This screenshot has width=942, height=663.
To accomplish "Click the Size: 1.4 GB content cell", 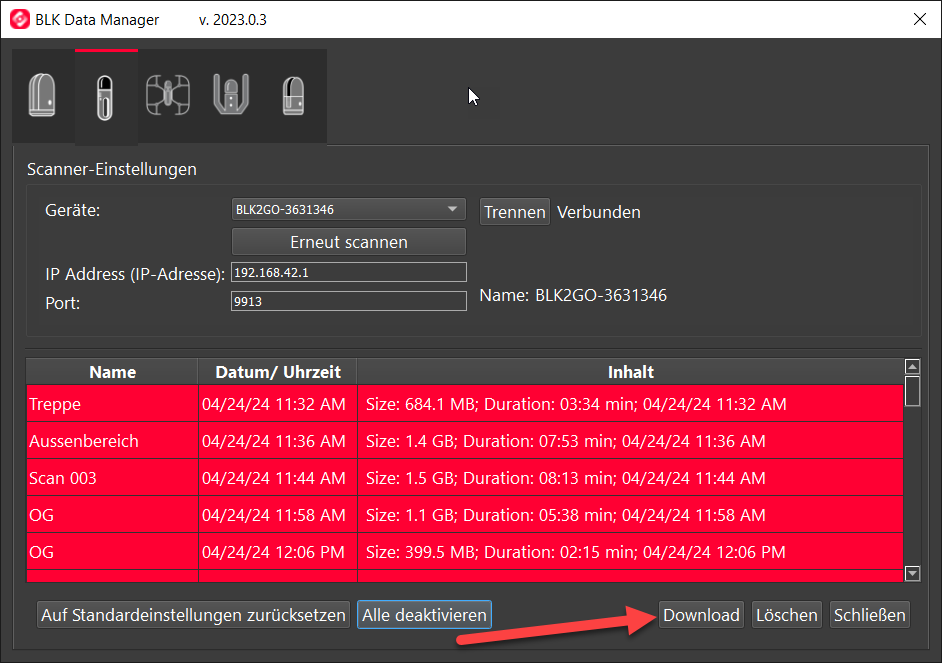I will point(630,441).
